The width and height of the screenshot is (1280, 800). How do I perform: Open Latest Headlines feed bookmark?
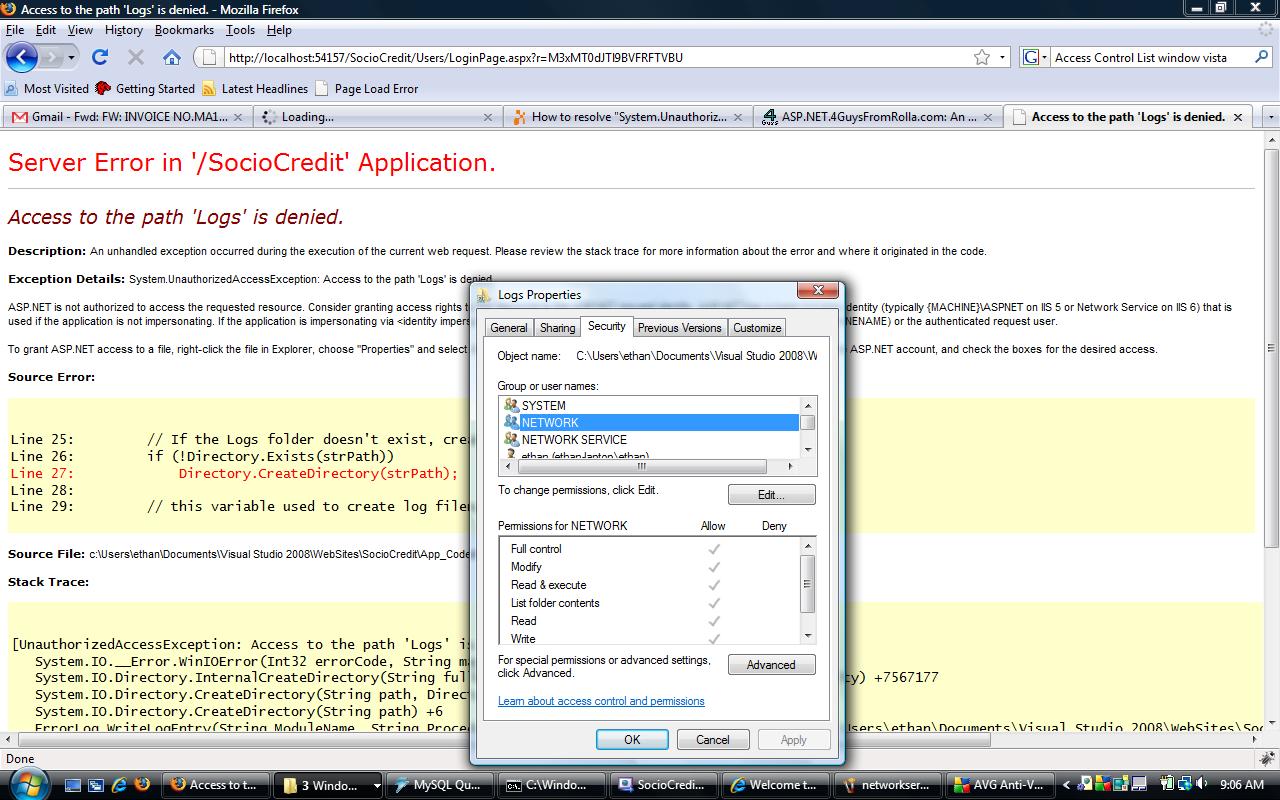tap(254, 88)
